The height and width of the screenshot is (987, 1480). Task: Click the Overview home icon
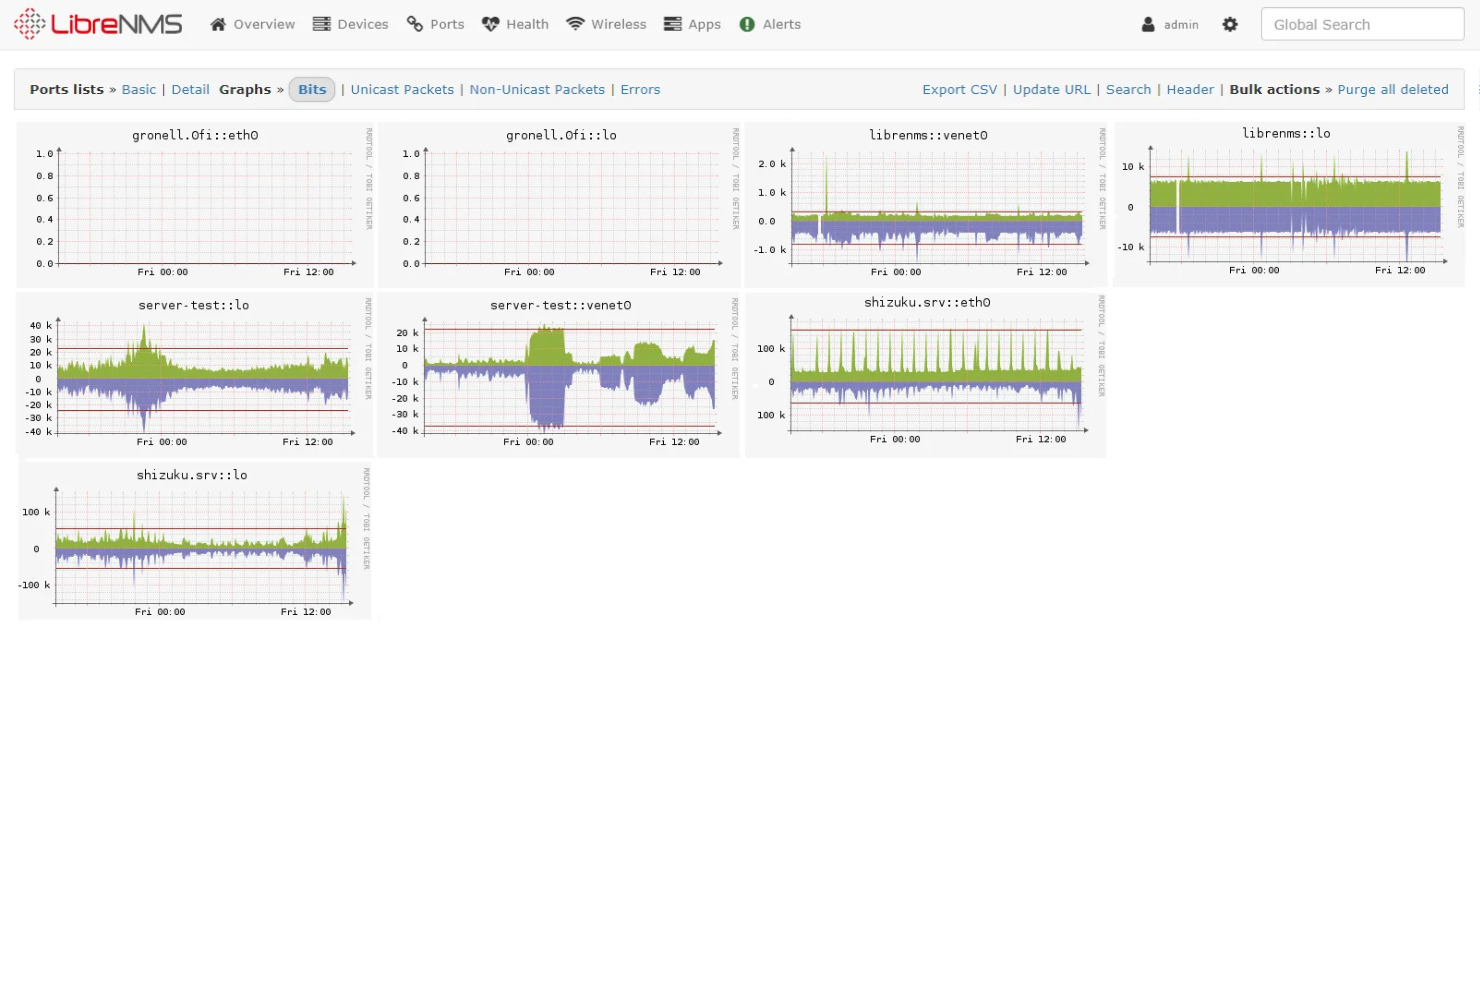[x=218, y=24]
